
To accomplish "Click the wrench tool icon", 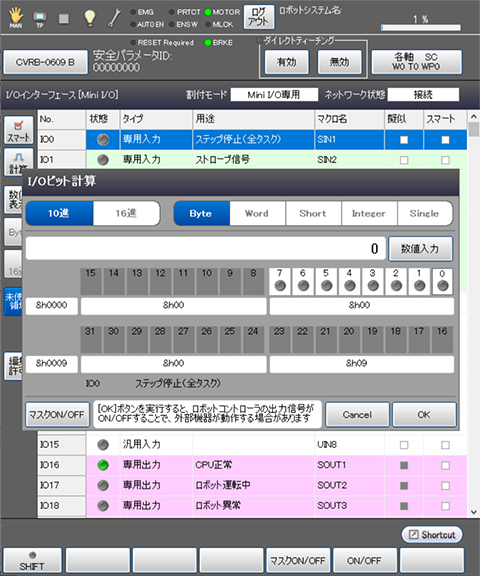I will pyautogui.click(x=115, y=18).
